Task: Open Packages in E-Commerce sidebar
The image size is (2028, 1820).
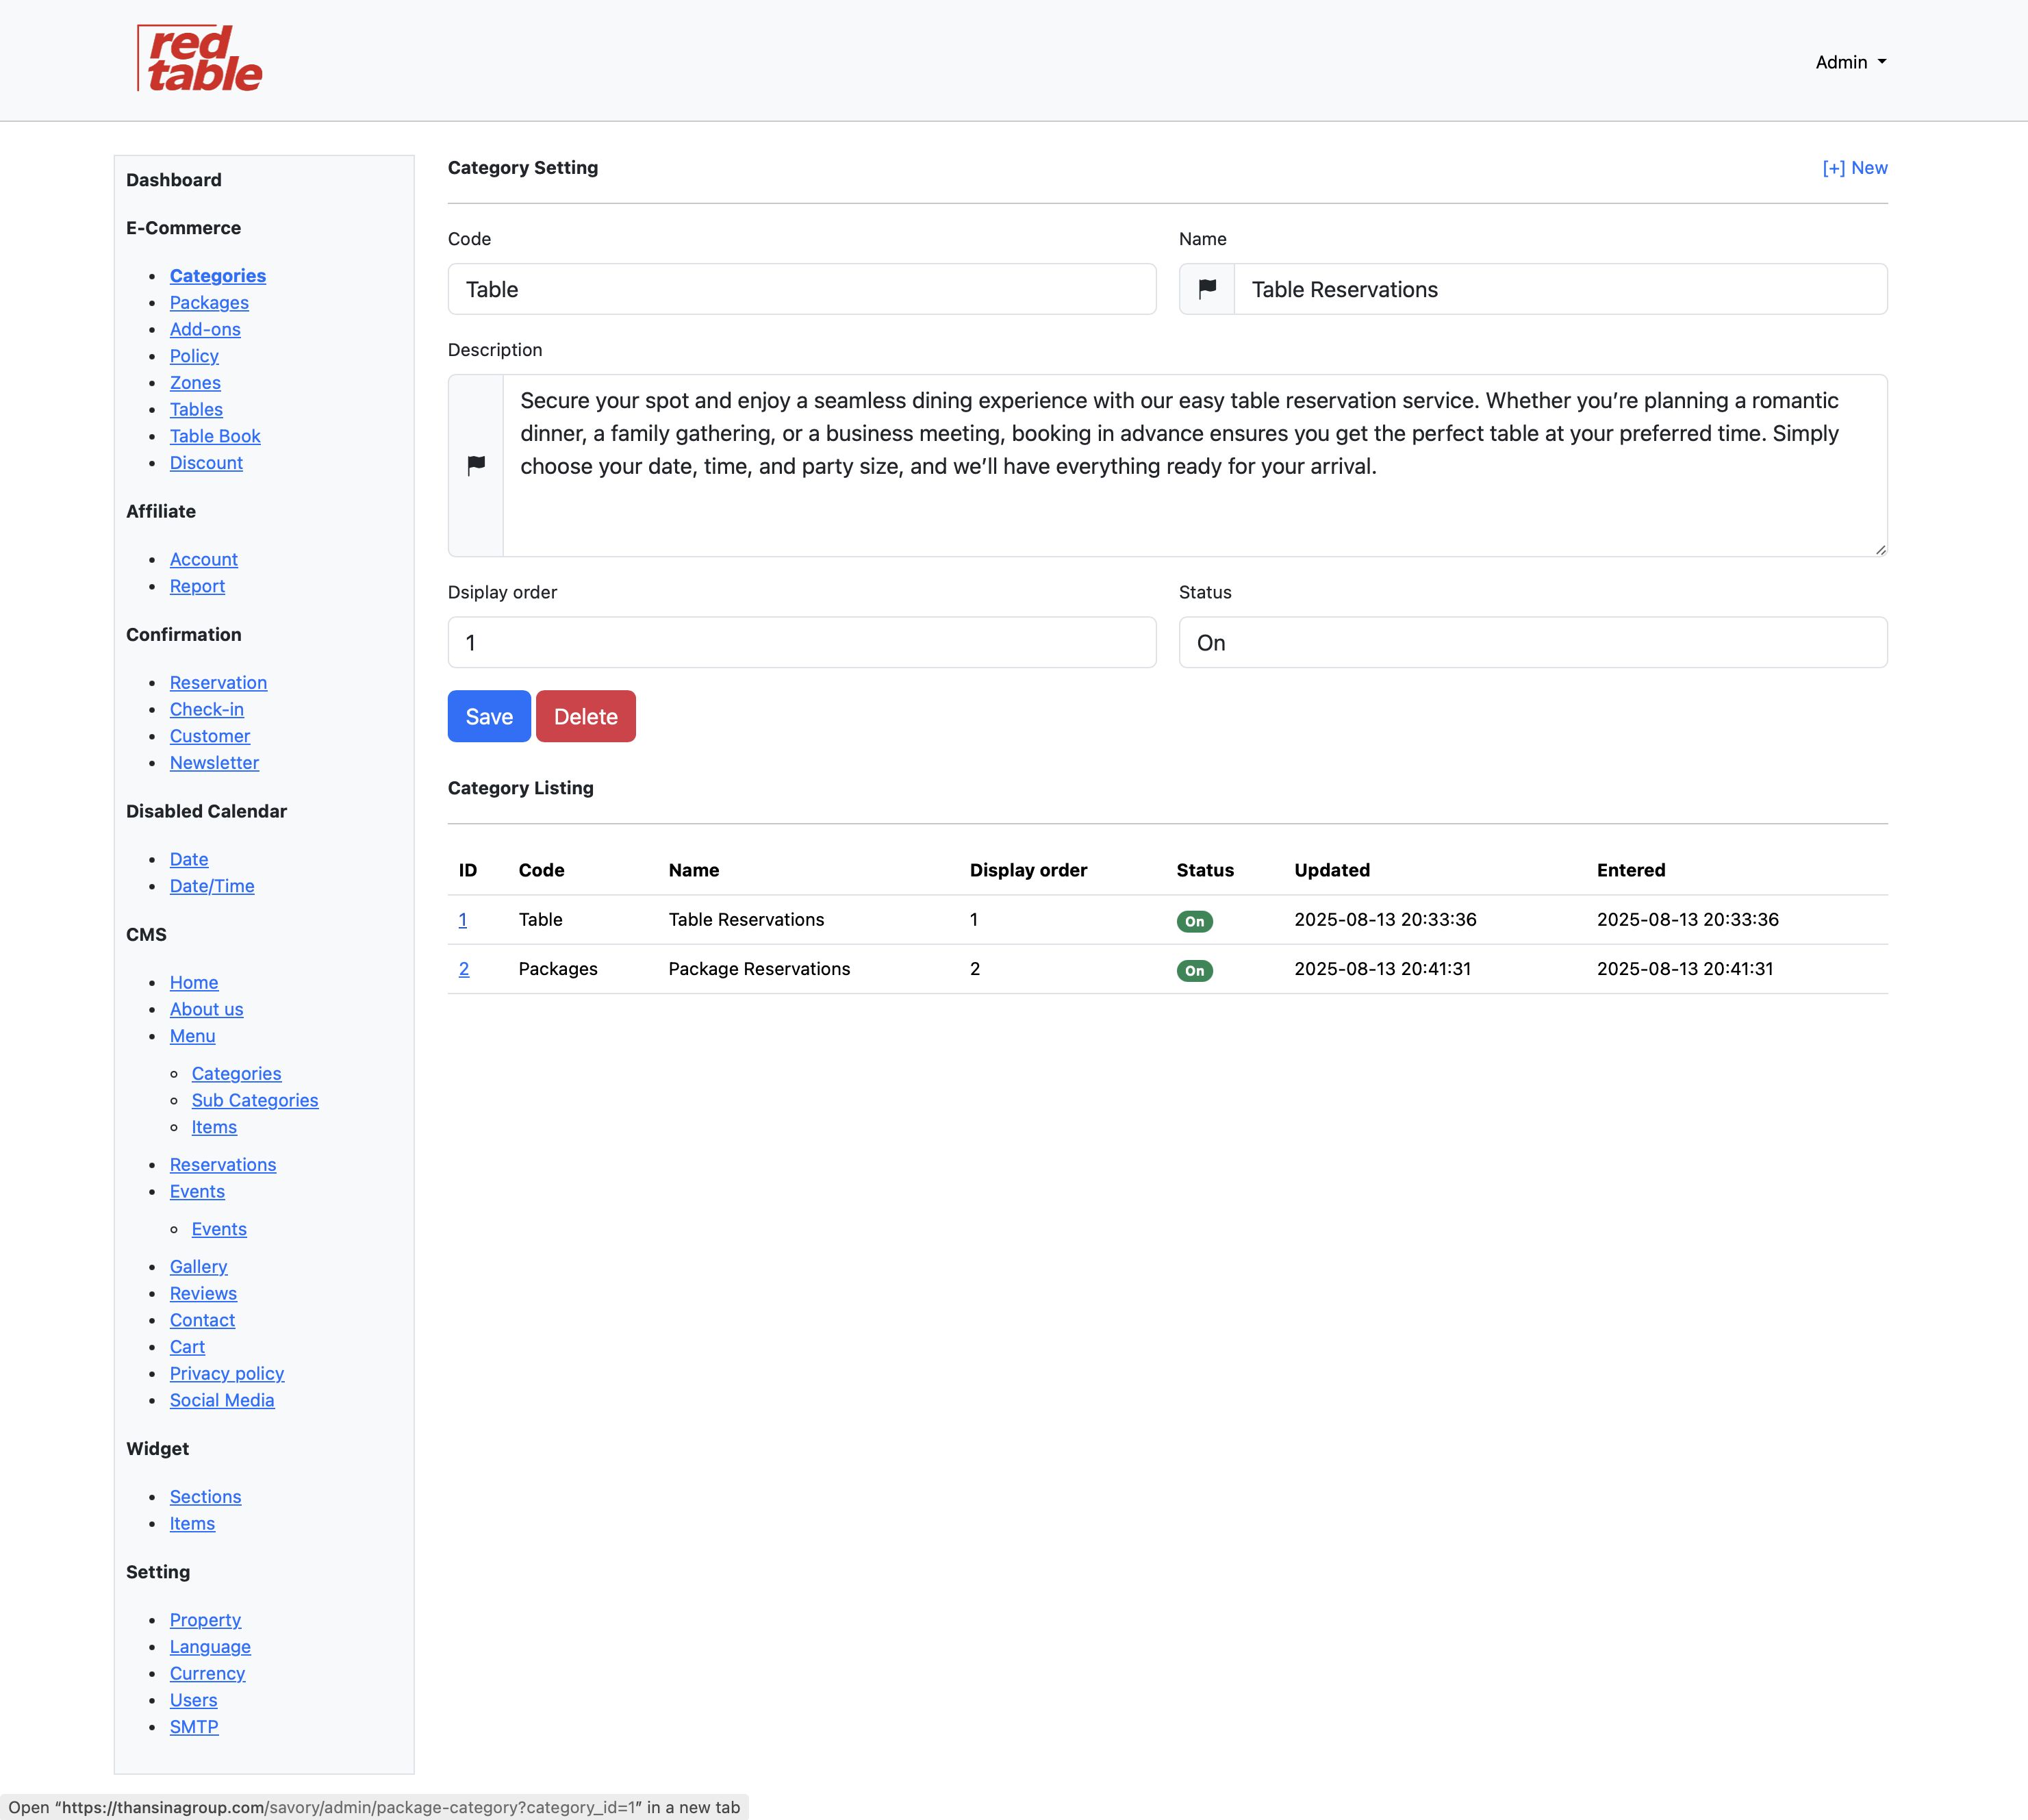Action: point(209,303)
